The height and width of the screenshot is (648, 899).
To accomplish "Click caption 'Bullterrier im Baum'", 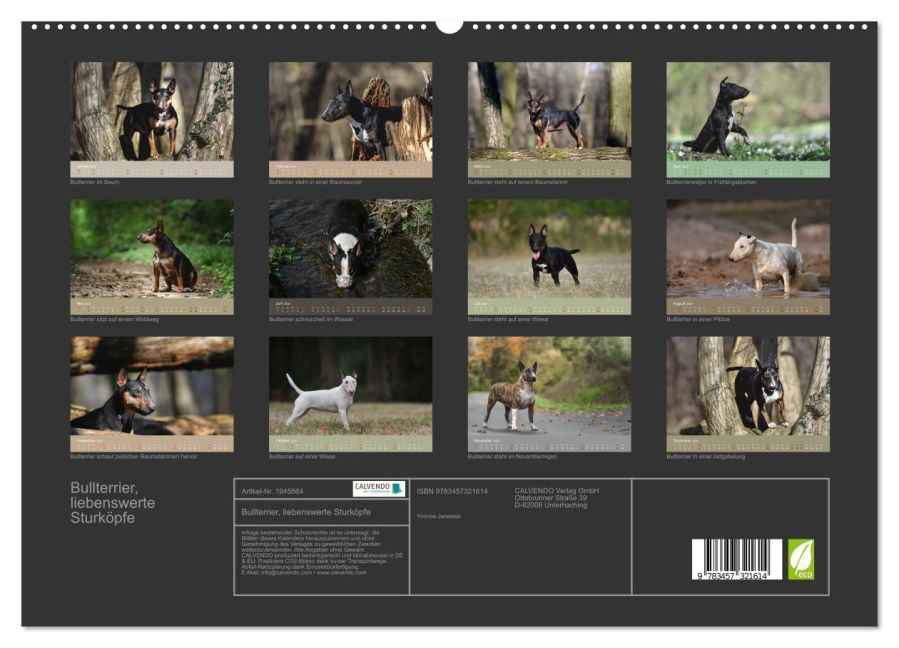I will coord(95,182).
